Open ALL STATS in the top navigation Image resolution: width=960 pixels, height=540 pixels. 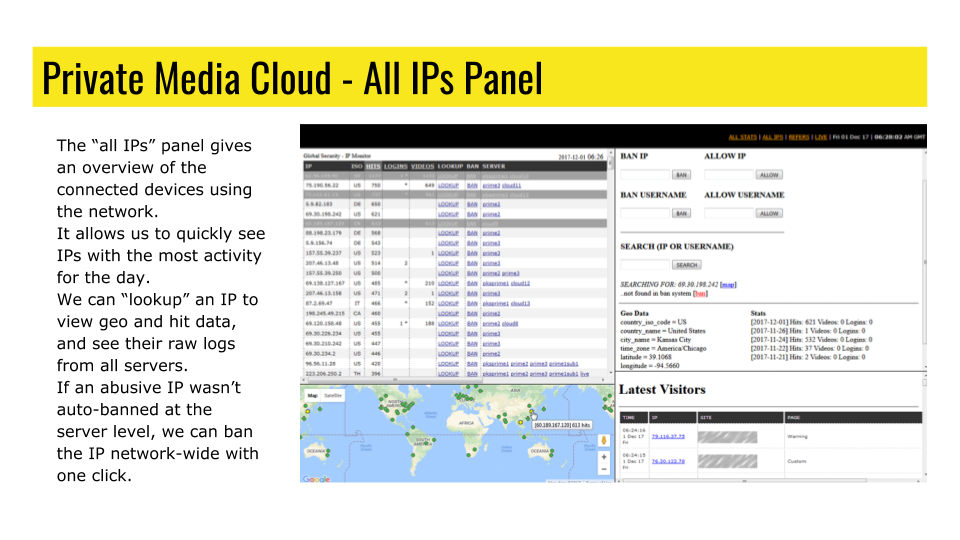(x=742, y=137)
